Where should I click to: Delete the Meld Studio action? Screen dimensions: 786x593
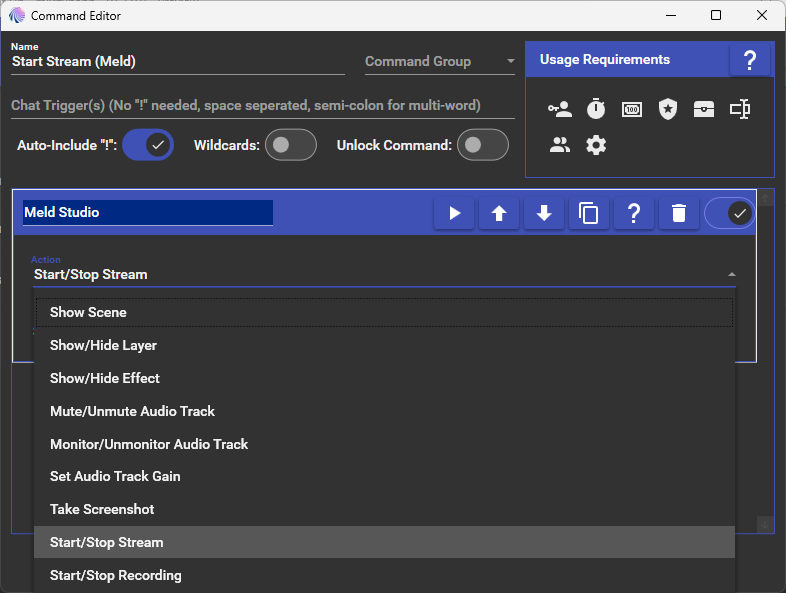point(679,213)
